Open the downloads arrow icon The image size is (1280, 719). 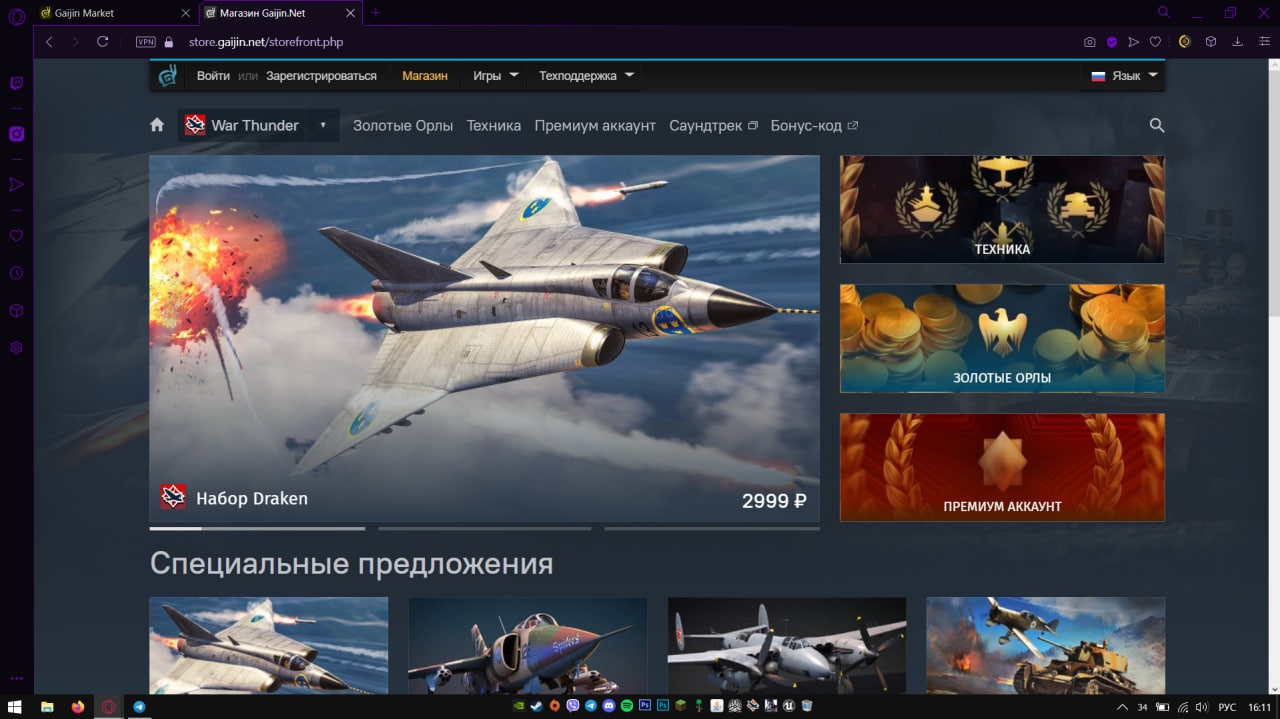pos(1238,42)
